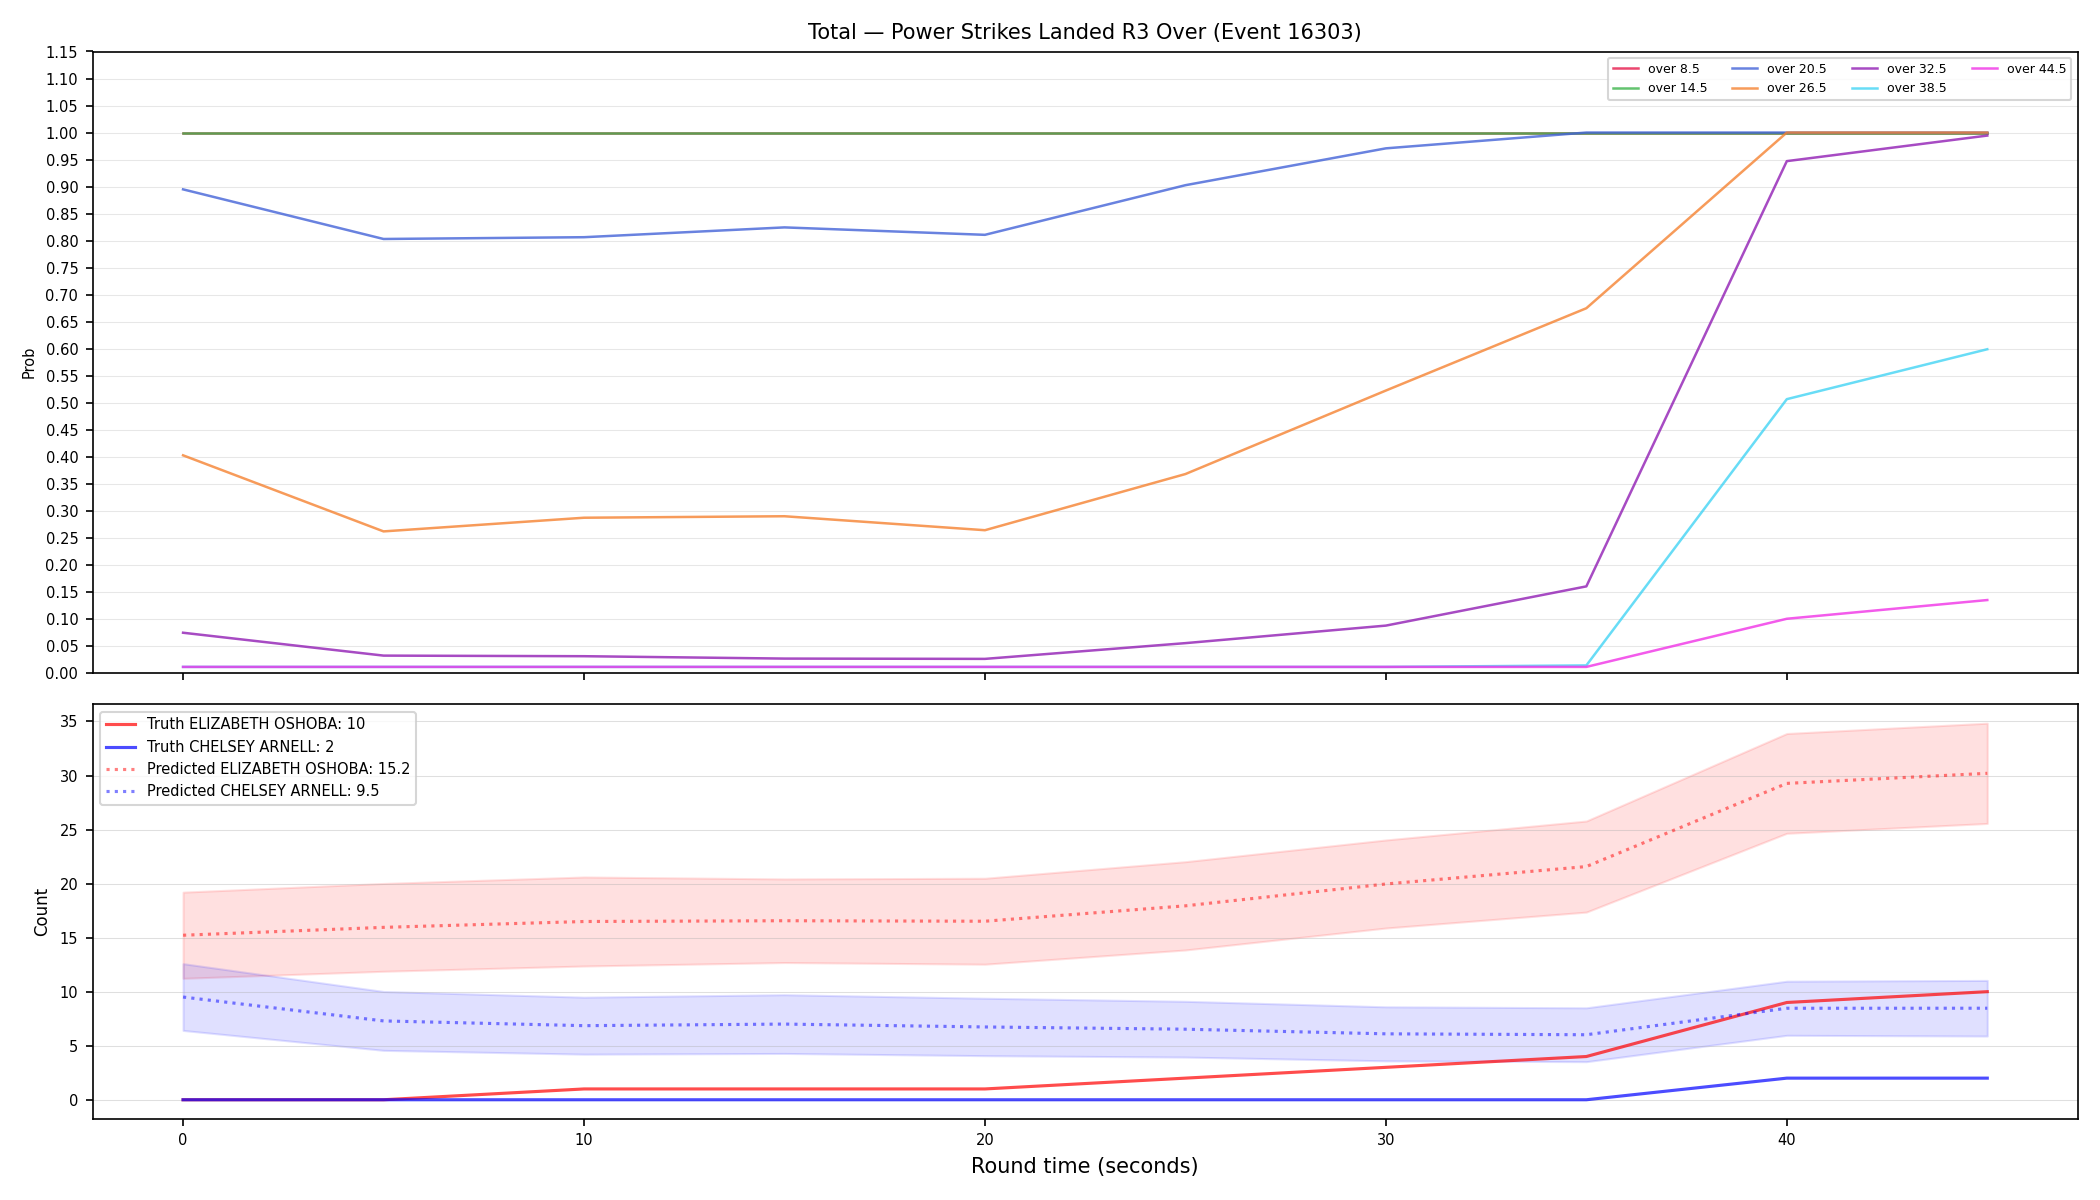Click 'Truth CHELSEY ARNELL: 2' legend entry
The image size is (2100, 1200).
(220, 747)
